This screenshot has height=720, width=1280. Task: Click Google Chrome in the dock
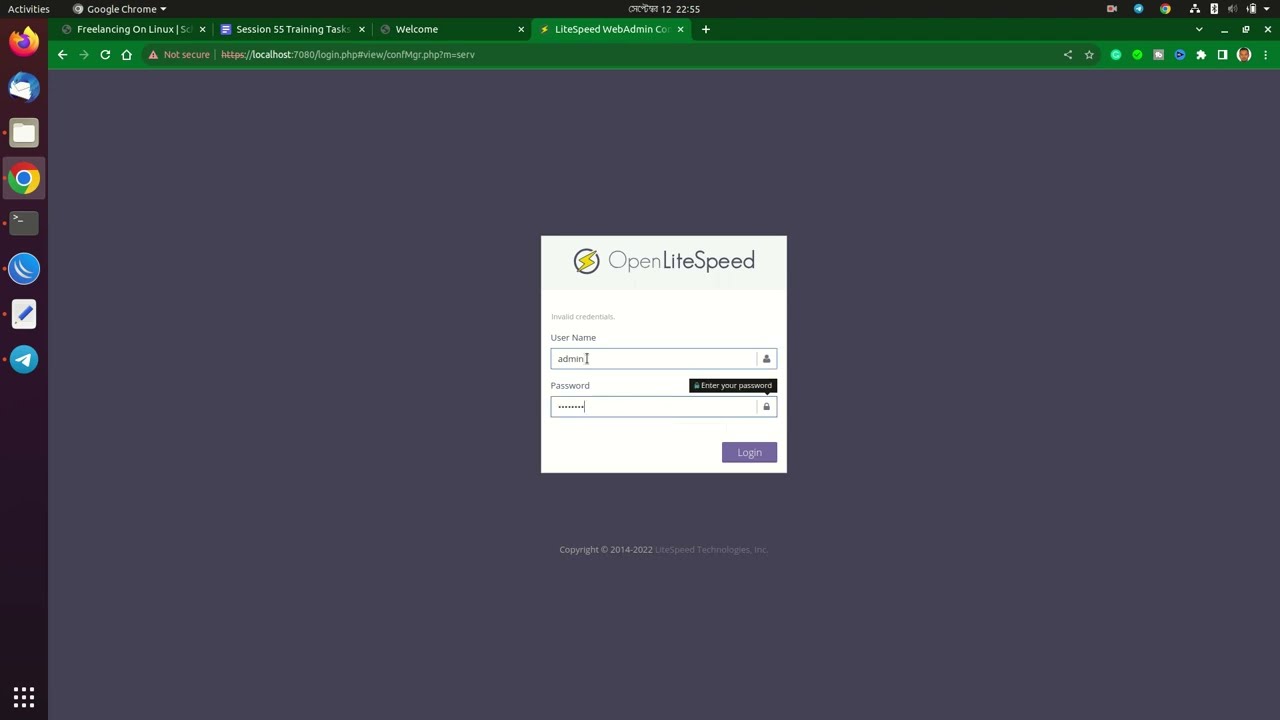click(x=24, y=179)
